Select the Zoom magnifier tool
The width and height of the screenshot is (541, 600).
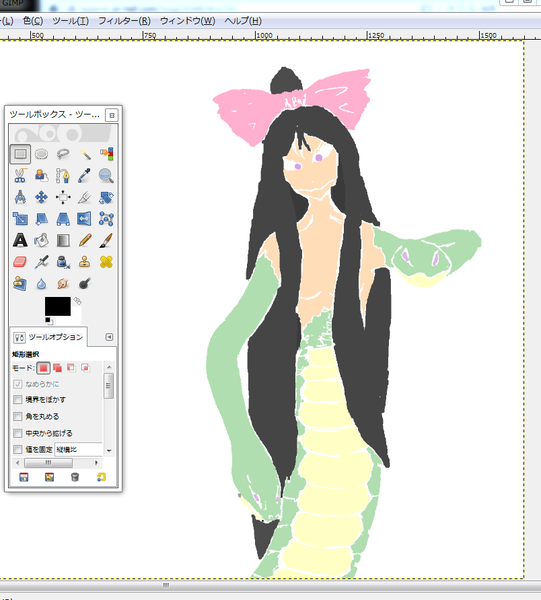pos(106,176)
